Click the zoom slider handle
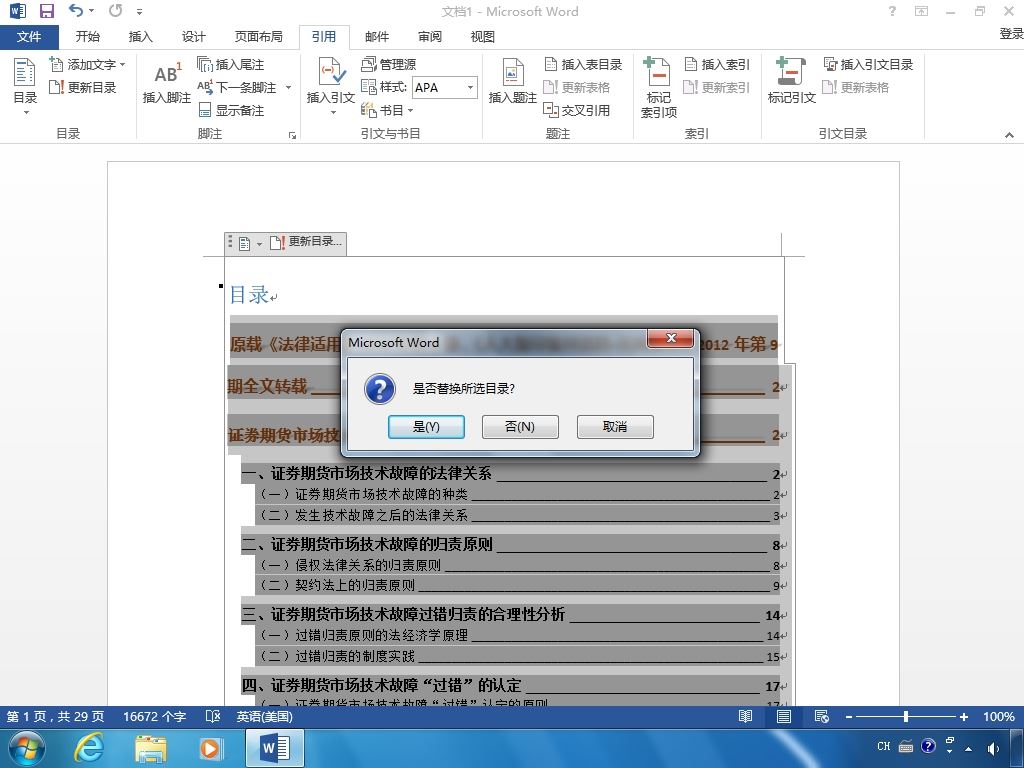 coord(906,716)
